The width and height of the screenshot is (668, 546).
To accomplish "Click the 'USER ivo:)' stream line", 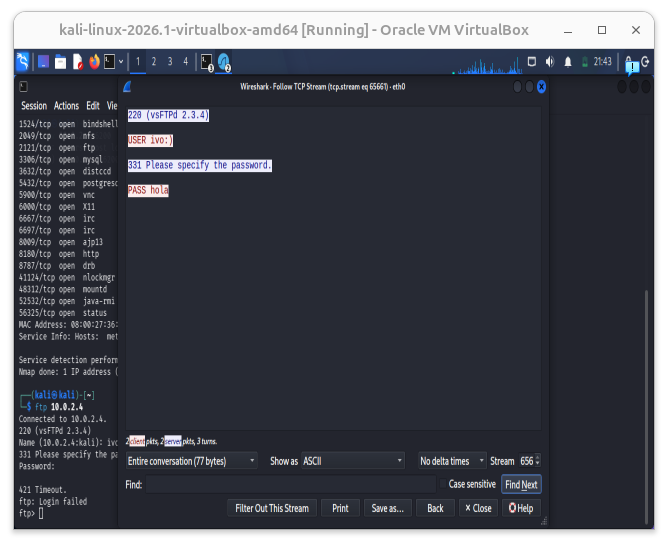I will pos(150,141).
